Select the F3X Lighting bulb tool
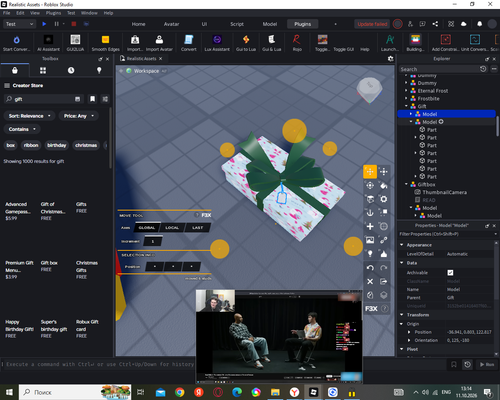This screenshot has height=400, width=500. (370, 254)
